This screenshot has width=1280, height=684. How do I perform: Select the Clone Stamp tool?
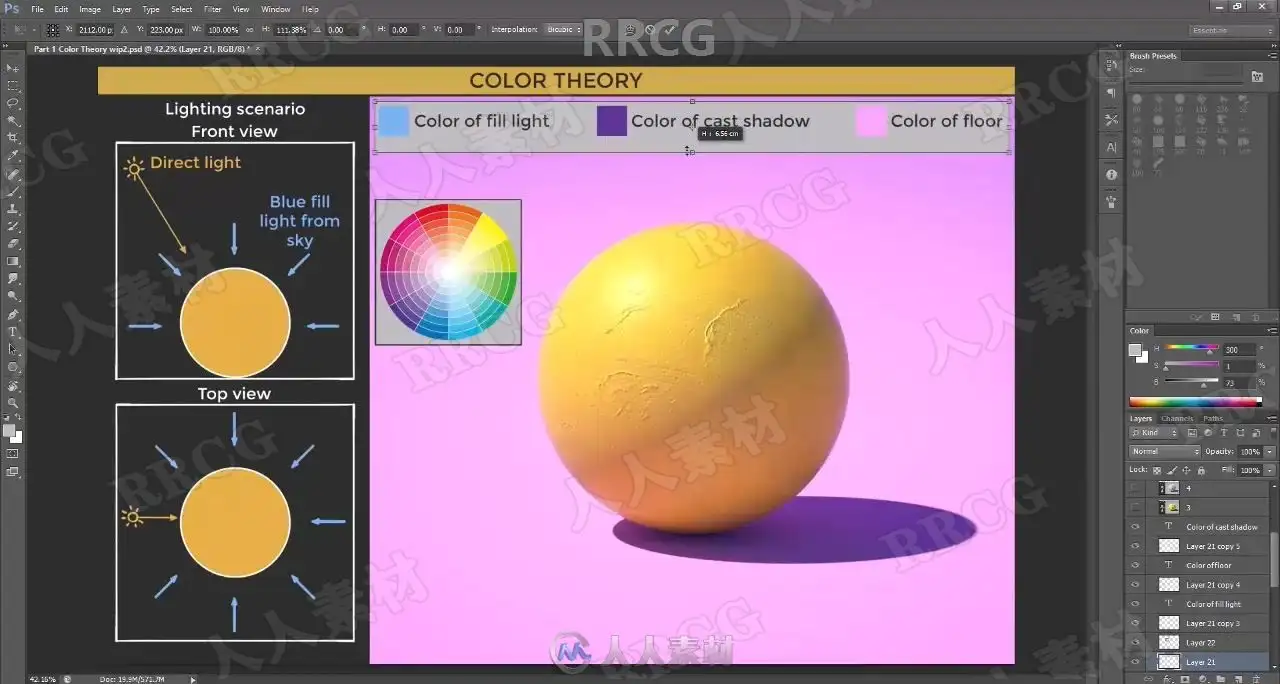tap(13, 208)
